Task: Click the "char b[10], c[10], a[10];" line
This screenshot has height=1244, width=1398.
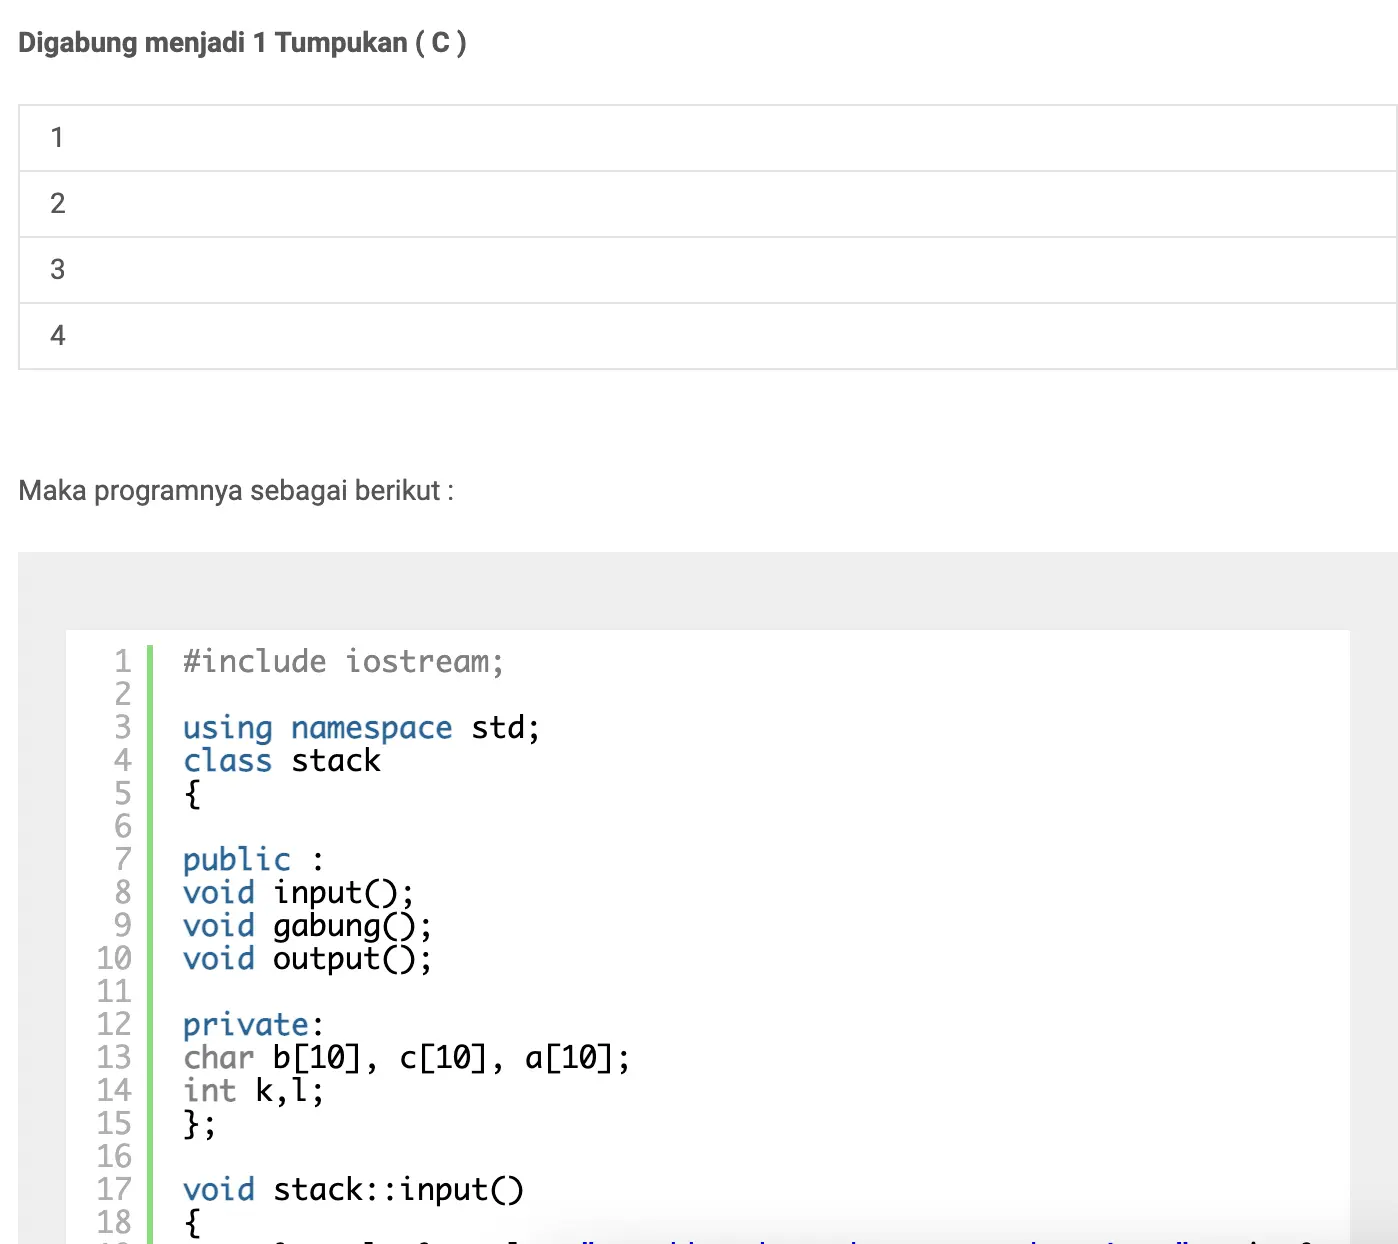Action: coord(406,1058)
